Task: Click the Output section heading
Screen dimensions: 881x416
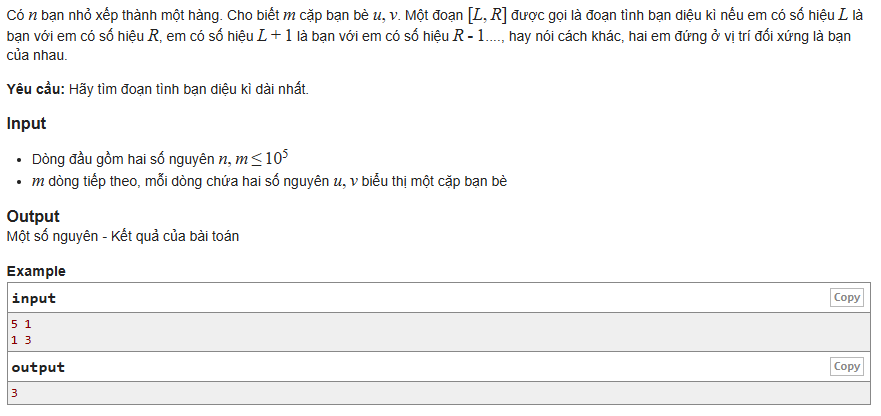Action: pyautogui.click(x=33, y=216)
